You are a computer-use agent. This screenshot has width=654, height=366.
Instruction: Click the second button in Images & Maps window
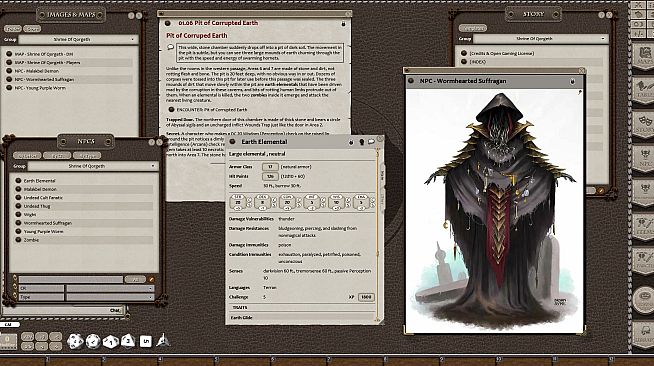tap(32, 29)
